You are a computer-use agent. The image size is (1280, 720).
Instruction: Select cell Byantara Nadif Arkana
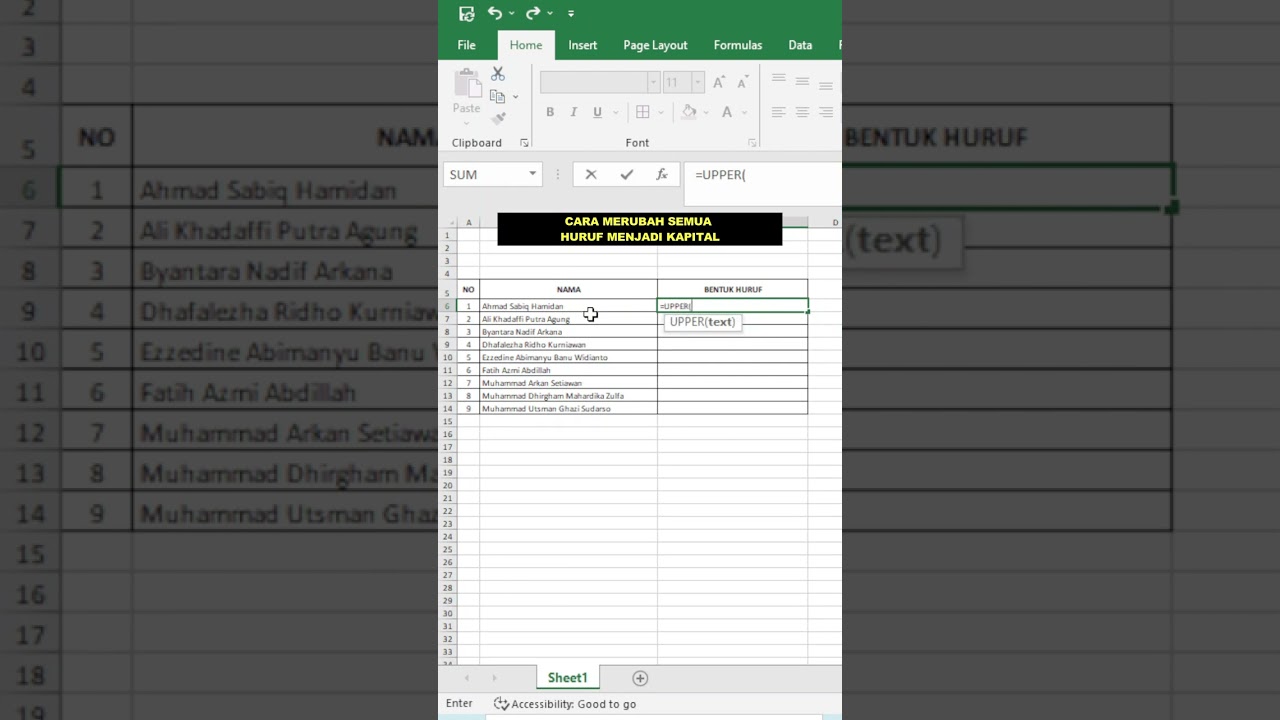tap(568, 332)
